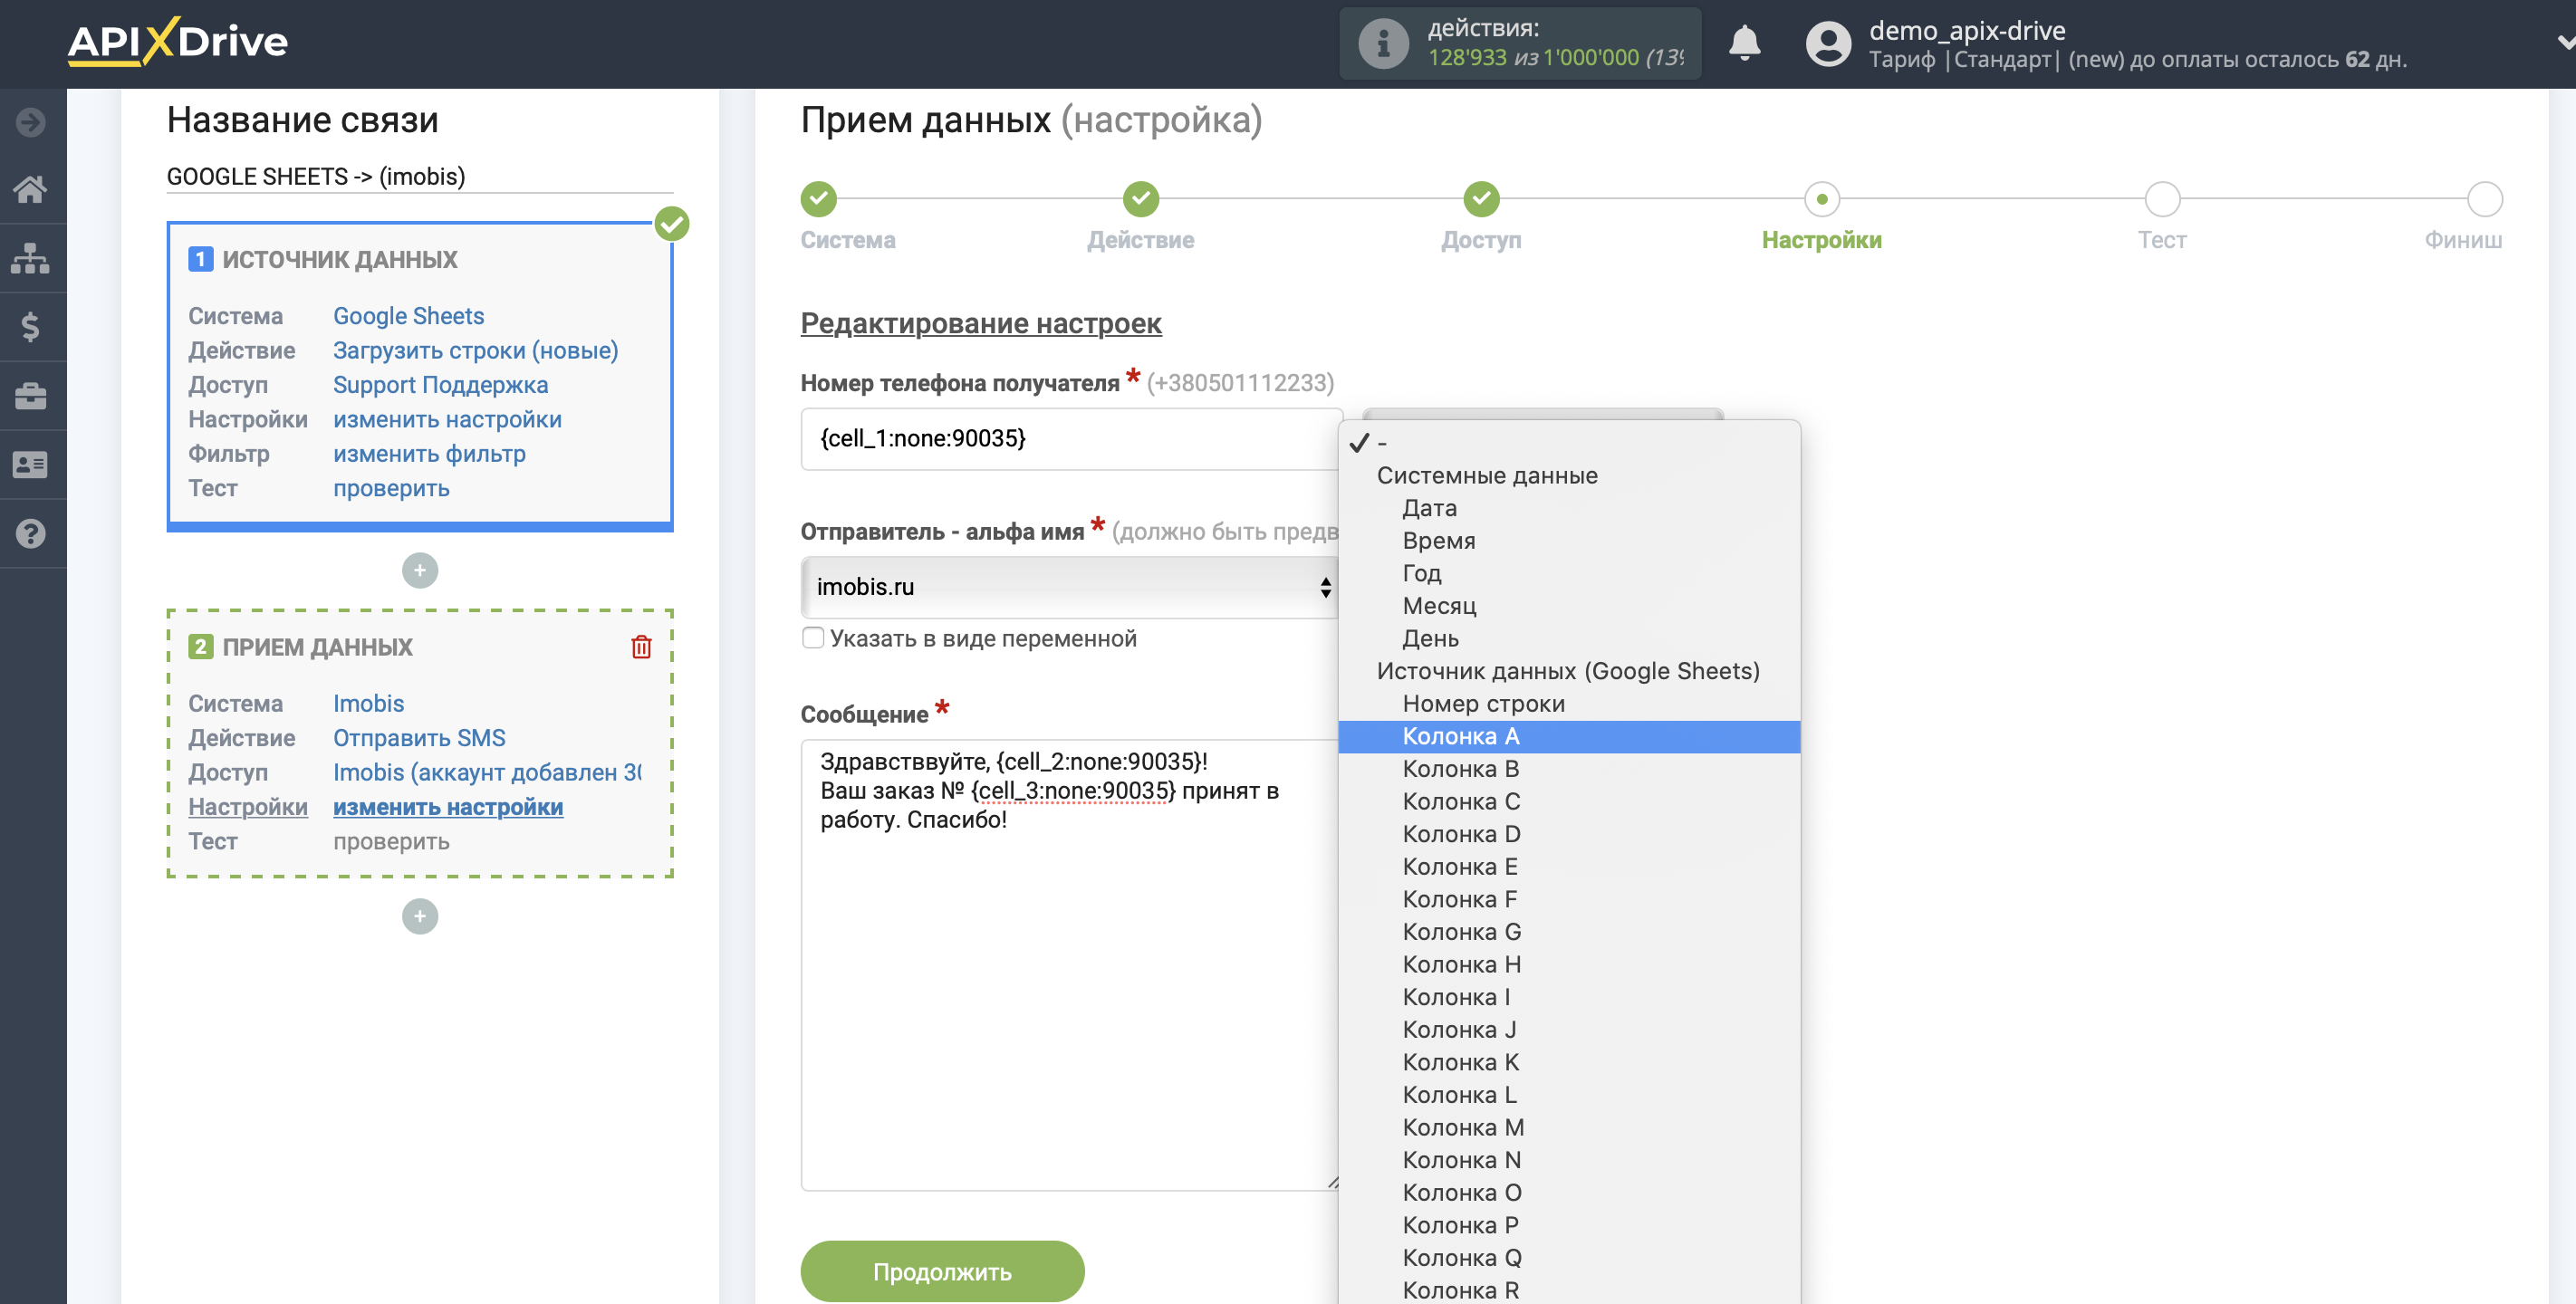Image resolution: width=2576 pixels, height=1304 pixels.
Task: Go to the Действие step circle
Action: pyautogui.click(x=1141, y=199)
